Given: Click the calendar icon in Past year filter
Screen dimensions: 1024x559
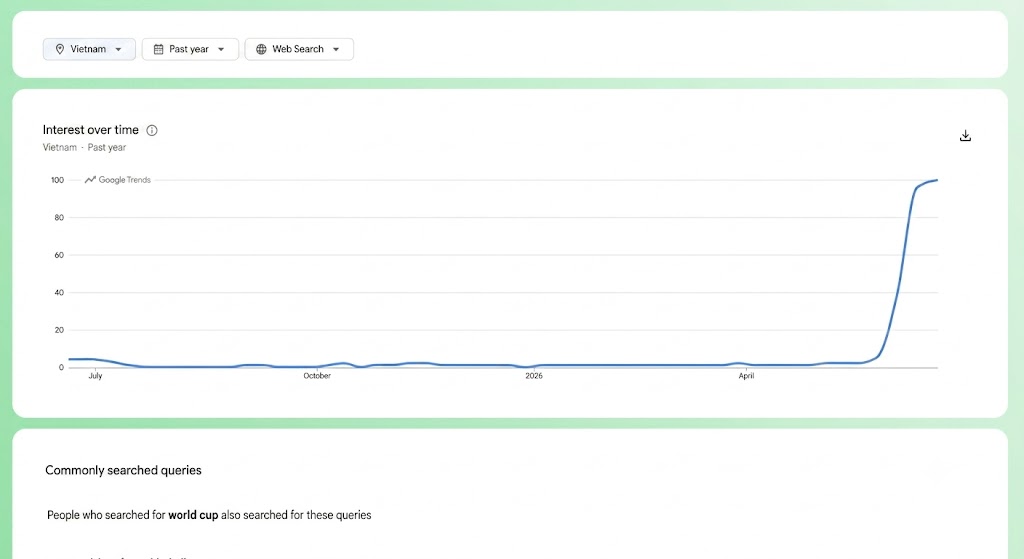Looking at the screenshot, I should pyautogui.click(x=158, y=49).
